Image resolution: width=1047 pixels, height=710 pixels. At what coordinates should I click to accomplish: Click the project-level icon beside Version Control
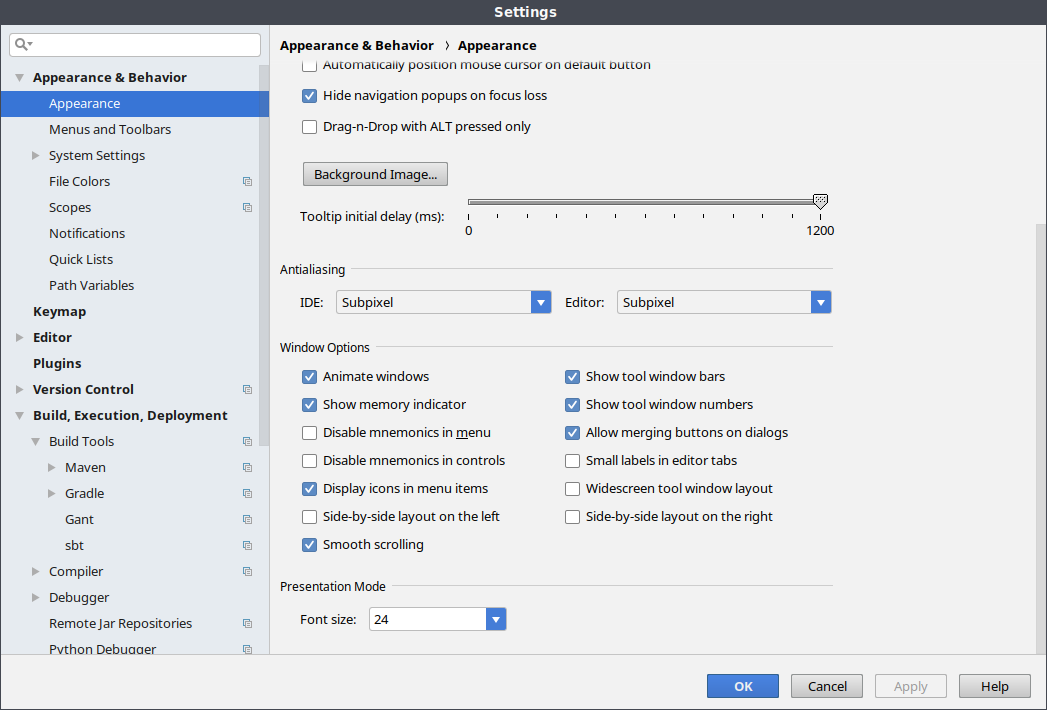[x=247, y=389]
